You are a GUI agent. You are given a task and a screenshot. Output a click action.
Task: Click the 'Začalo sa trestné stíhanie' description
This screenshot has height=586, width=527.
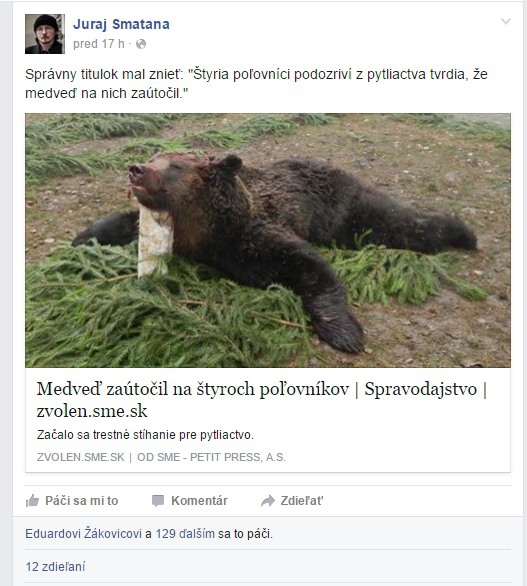pyautogui.click(x=145, y=435)
